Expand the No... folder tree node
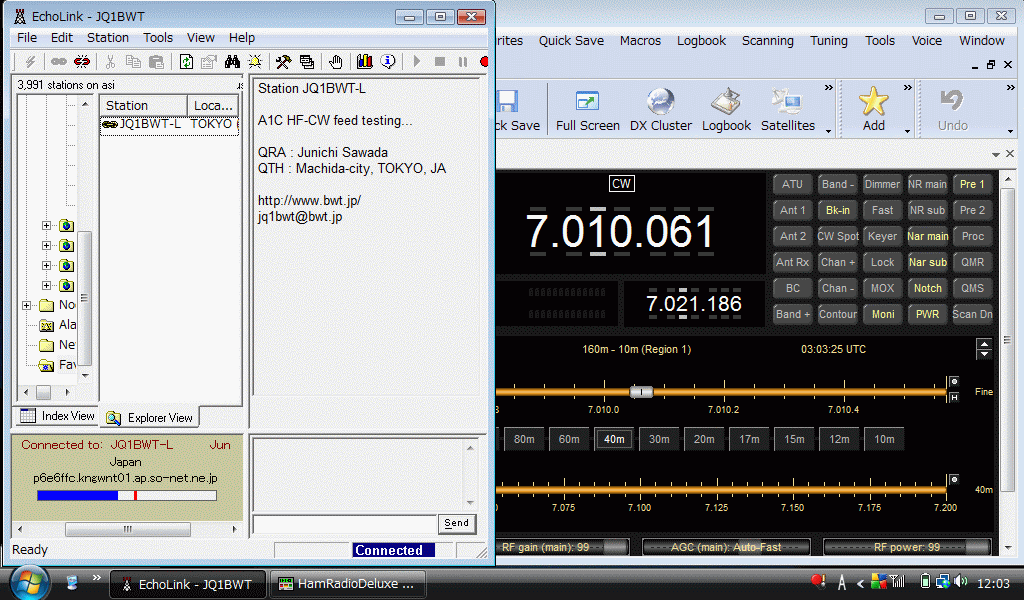 point(28,305)
